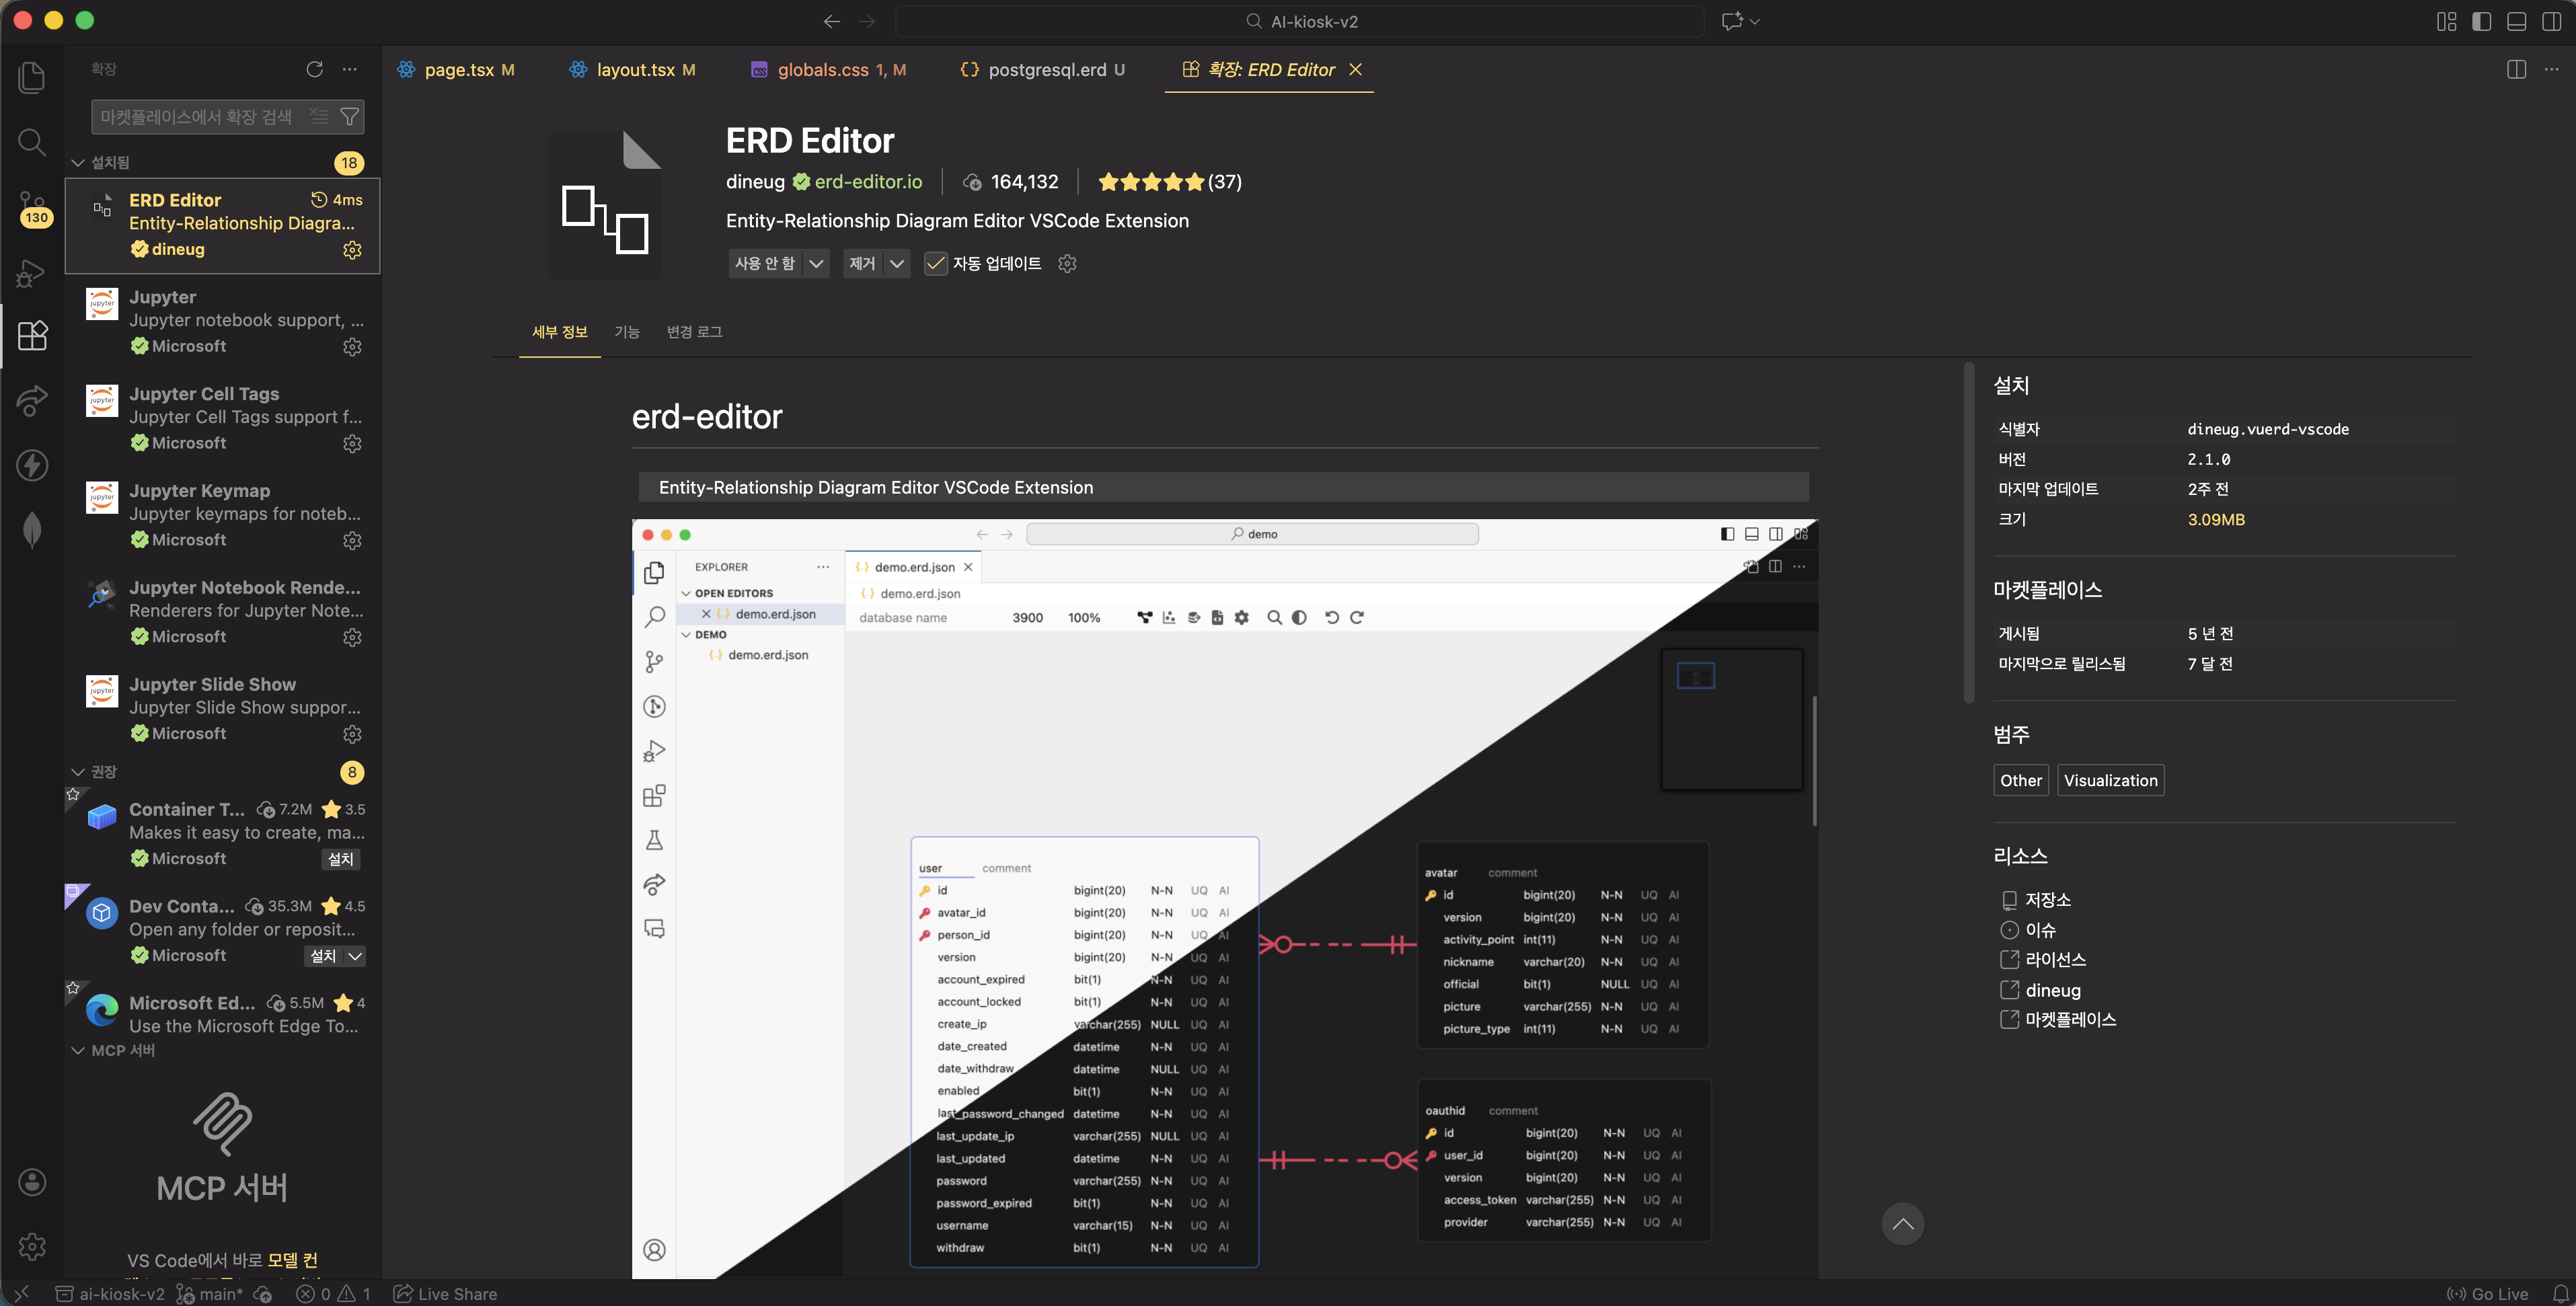Open the Thunder Client lightning icon

[32, 465]
